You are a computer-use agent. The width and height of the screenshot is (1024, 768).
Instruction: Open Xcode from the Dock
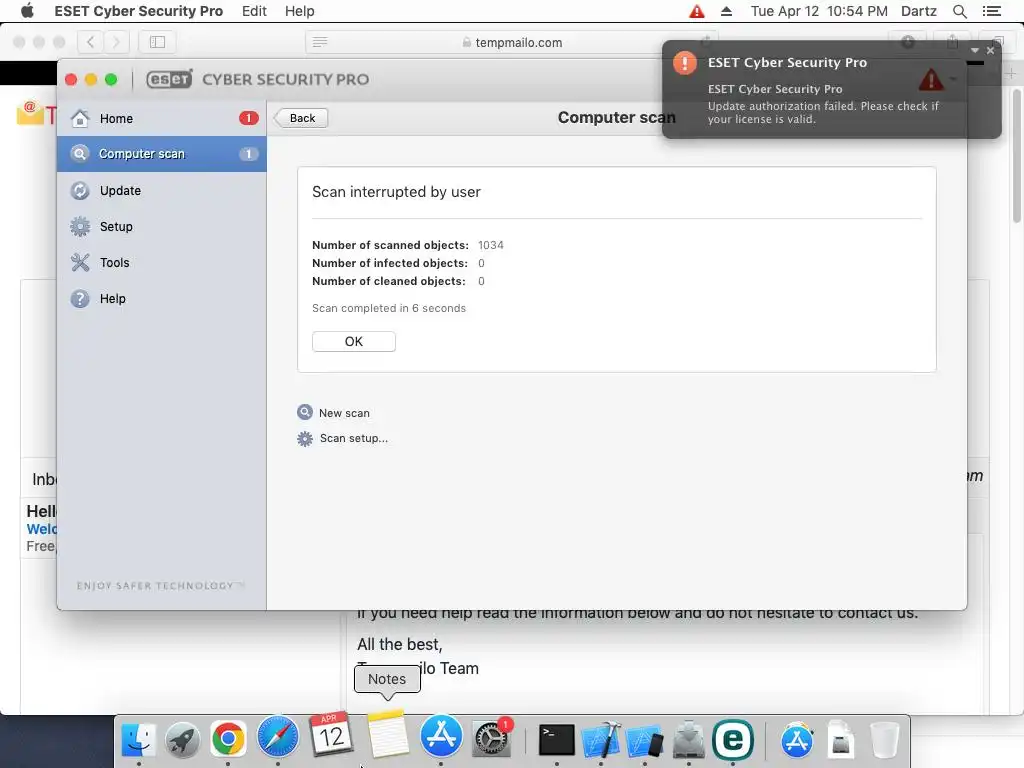click(x=601, y=739)
